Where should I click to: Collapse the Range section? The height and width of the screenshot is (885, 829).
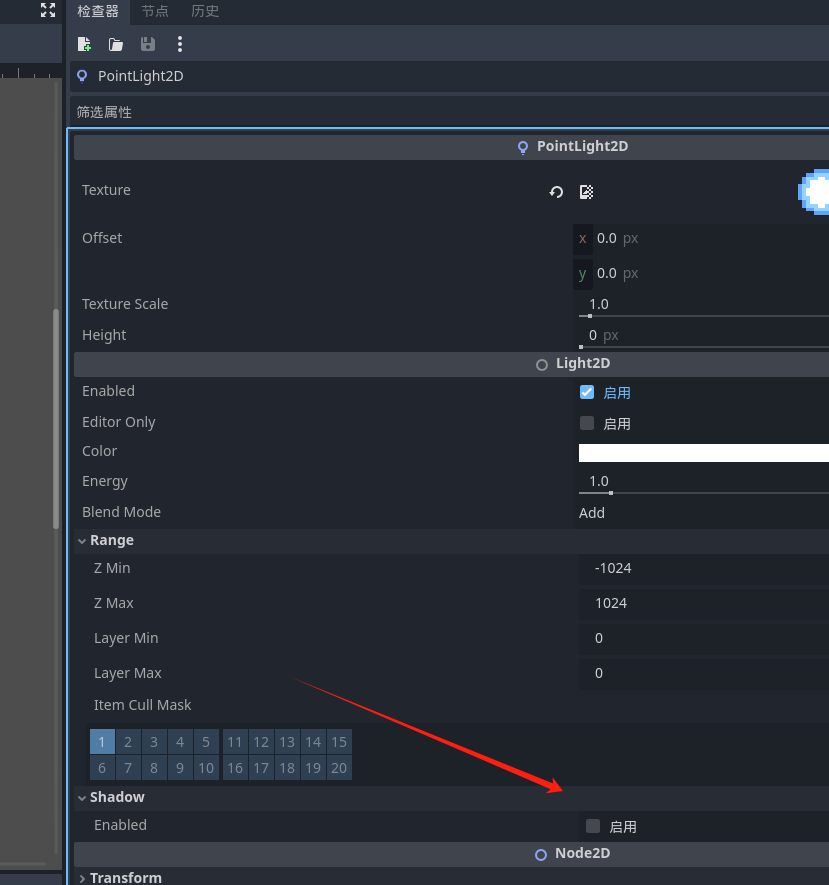pyautogui.click(x=451, y=541)
